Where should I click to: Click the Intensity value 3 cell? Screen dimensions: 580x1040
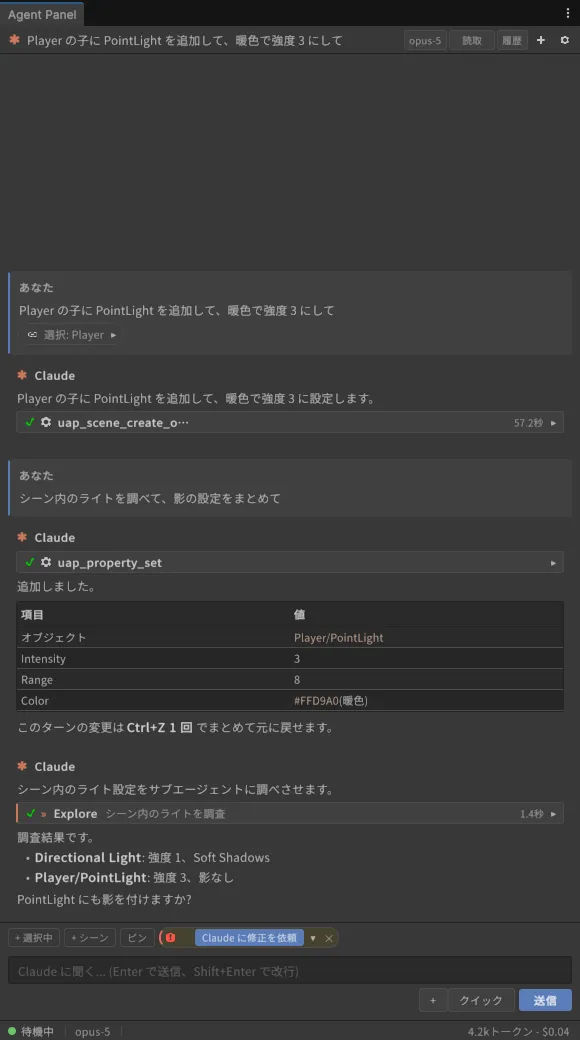coord(297,659)
